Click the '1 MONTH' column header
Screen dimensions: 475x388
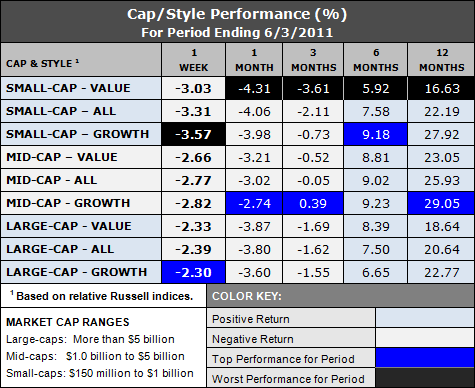254,60
